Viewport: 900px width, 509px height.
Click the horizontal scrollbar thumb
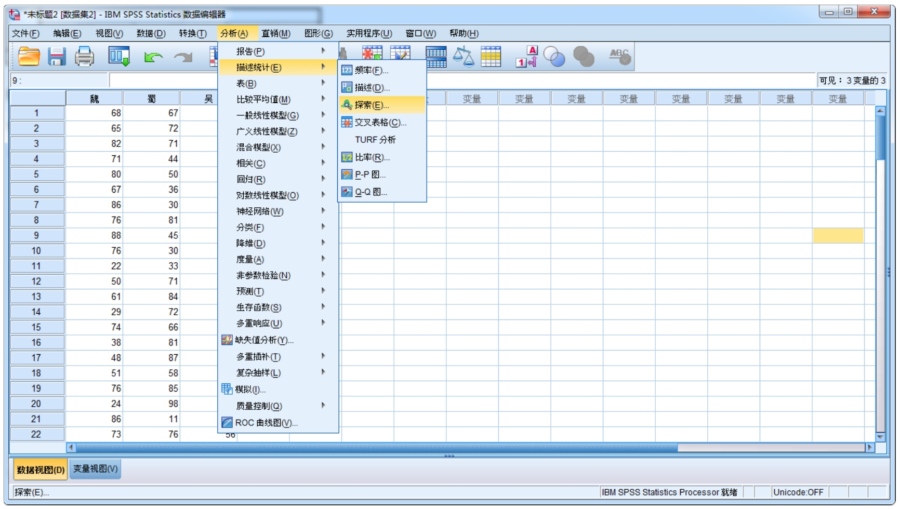(376, 448)
